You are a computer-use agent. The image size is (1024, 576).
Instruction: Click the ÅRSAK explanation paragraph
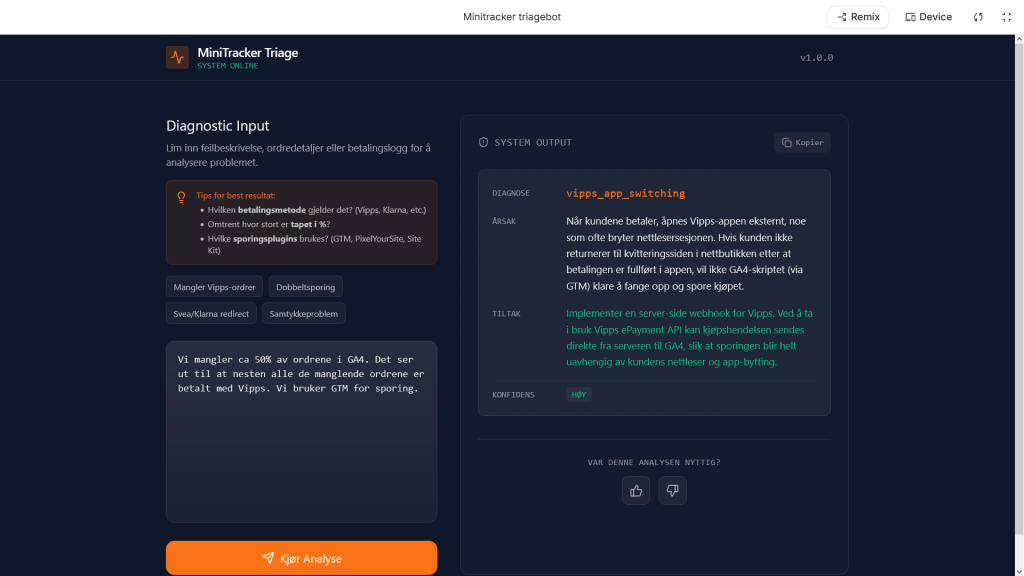point(686,253)
